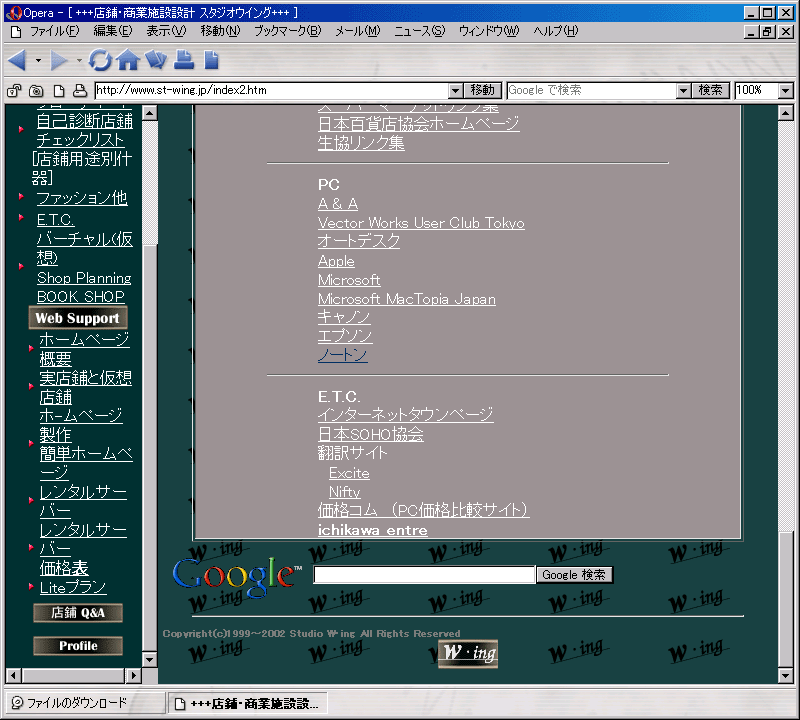Viewport: 800px width, 720px height.
Task: Go to the home page icon
Action: coord(128,60)
